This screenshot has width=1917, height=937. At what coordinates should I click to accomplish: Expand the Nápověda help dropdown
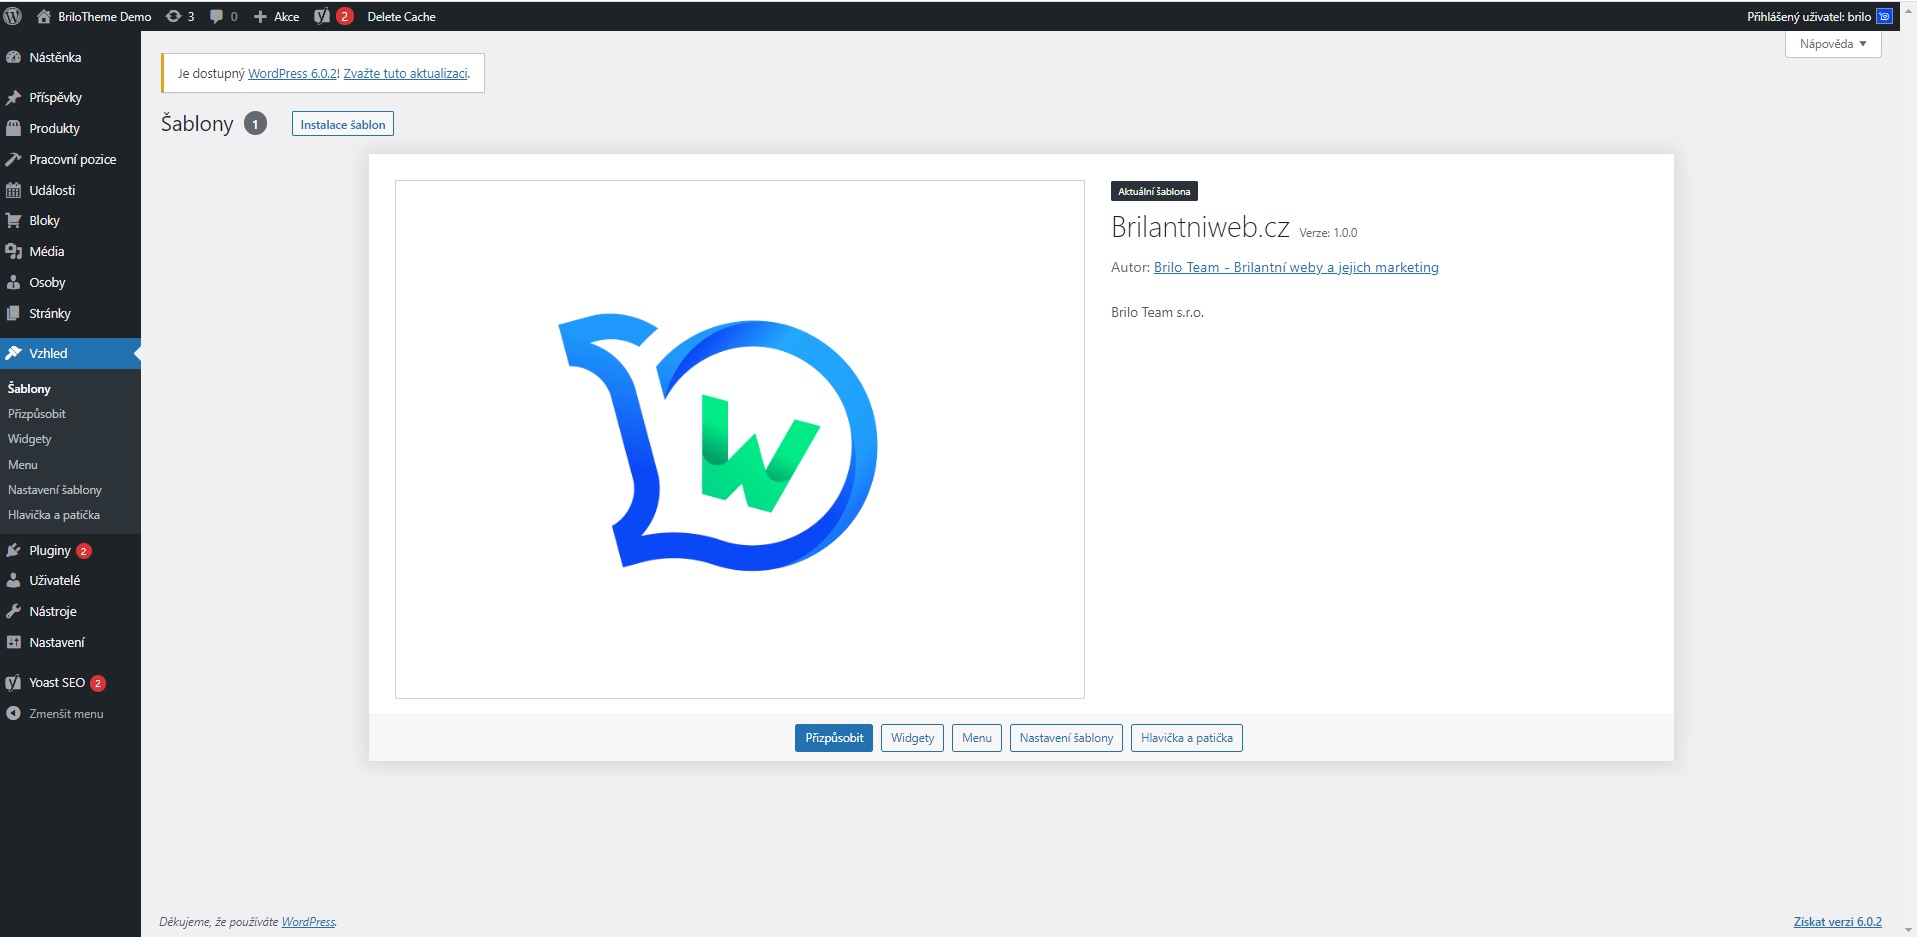(1832, 44)
